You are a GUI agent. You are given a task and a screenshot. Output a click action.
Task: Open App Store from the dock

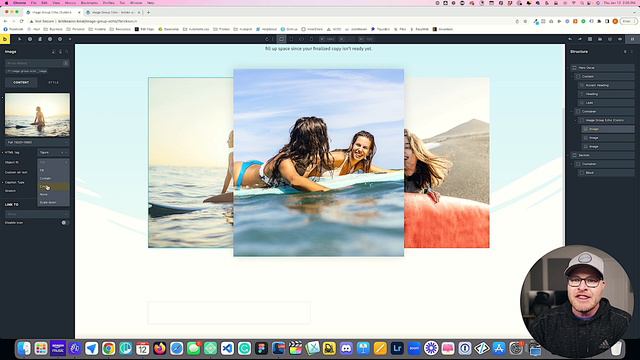point(499,348)
